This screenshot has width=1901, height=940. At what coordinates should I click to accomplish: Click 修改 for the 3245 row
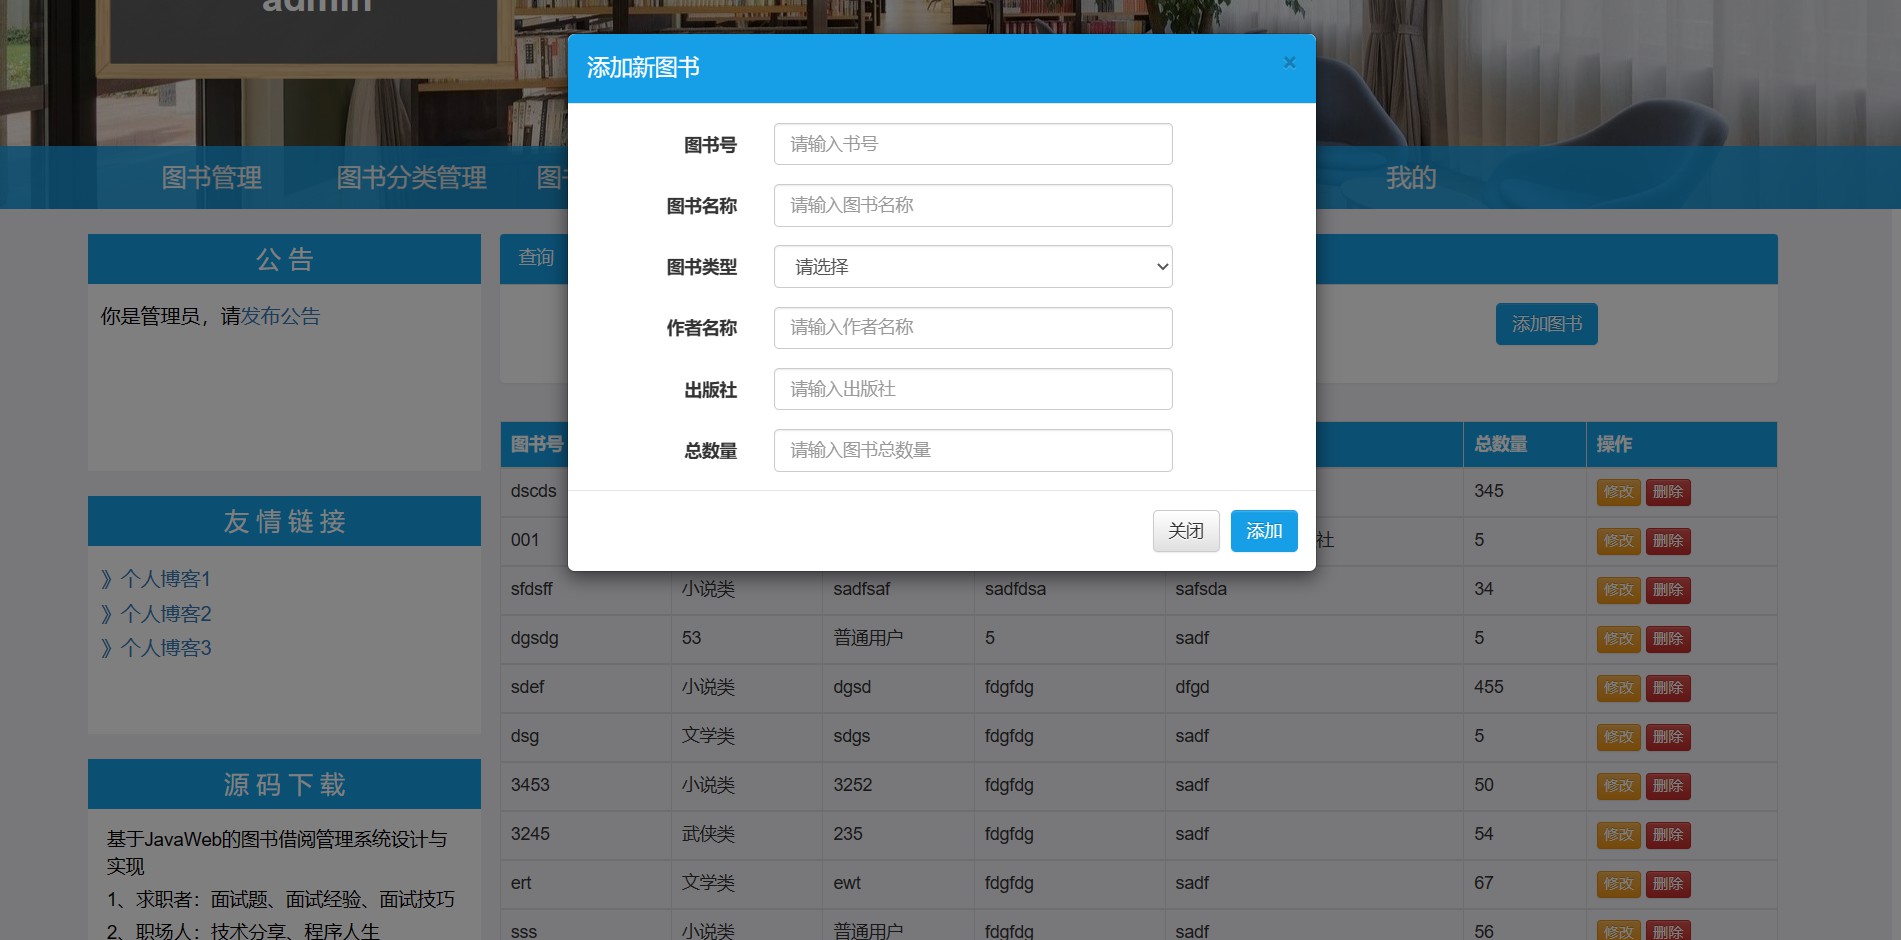click(x=1619, y=835)
